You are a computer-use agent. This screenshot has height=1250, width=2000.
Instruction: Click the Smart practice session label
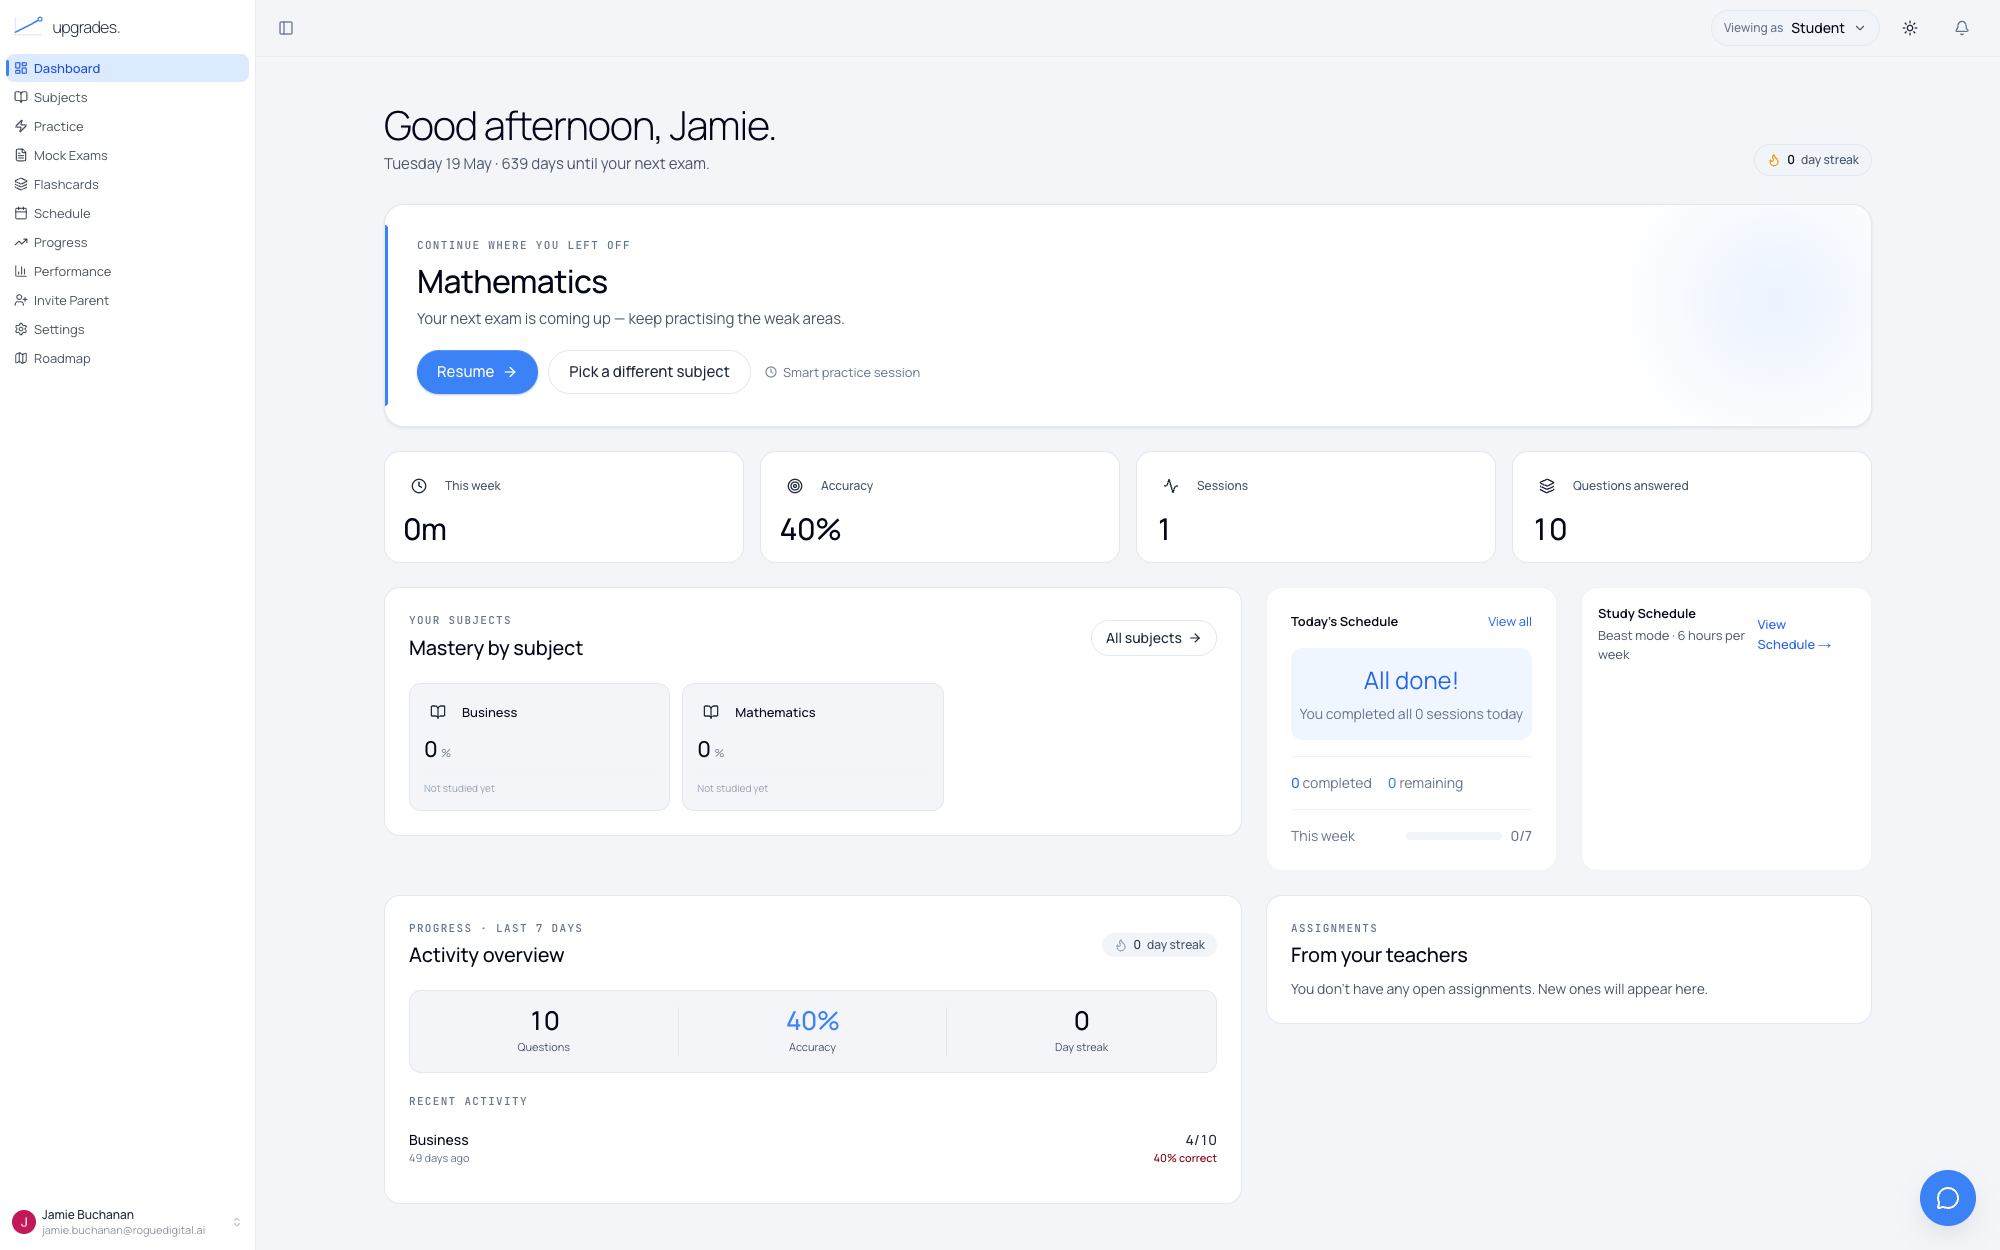(x=851, y=373)
